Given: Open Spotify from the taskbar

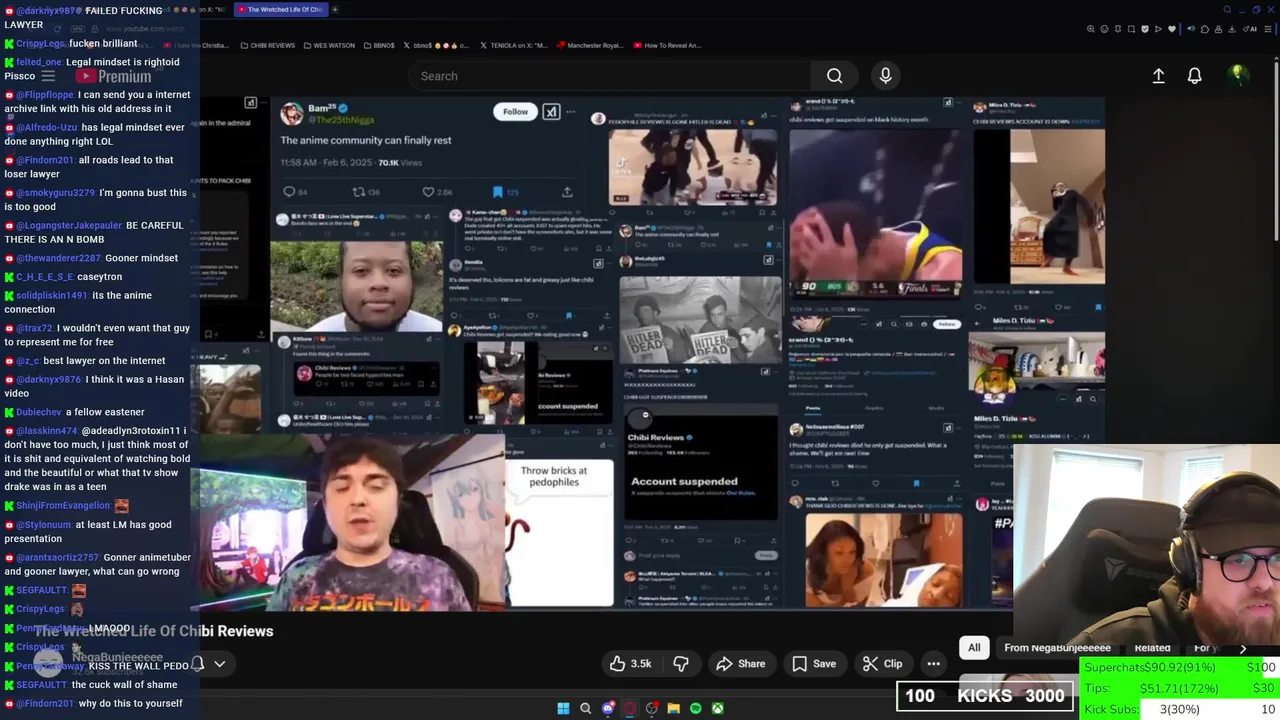Looking at the screenshot, I should pyautogui.click(x=695, y=708).
